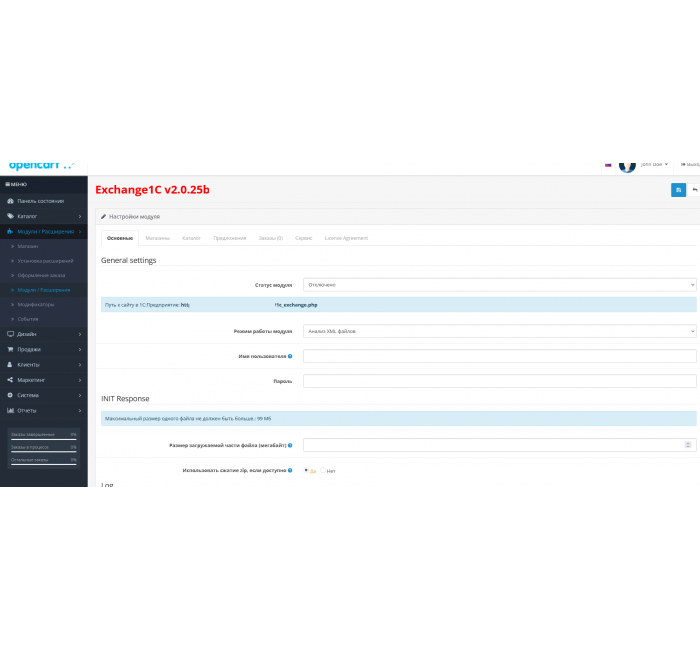This screenshot has width=700, height=650.
Task: Switch to the Каталог tab
Action: (192, 238)
